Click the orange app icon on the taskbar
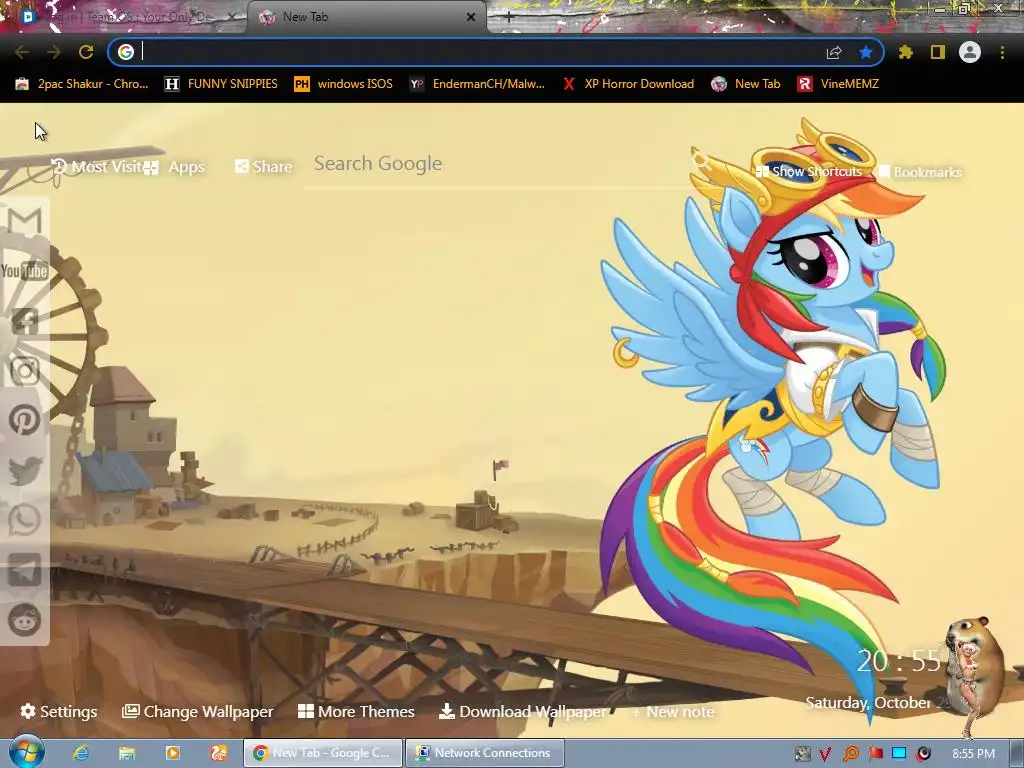Image resolution: width=1024 pixels, height=768 pixels. (x=218, y=753)
